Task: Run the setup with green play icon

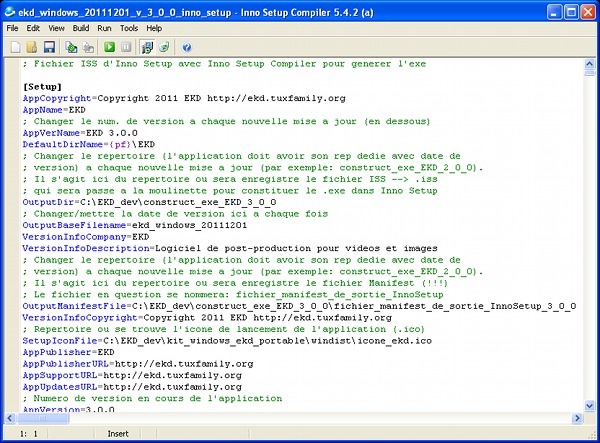Action: click(110, 47)
